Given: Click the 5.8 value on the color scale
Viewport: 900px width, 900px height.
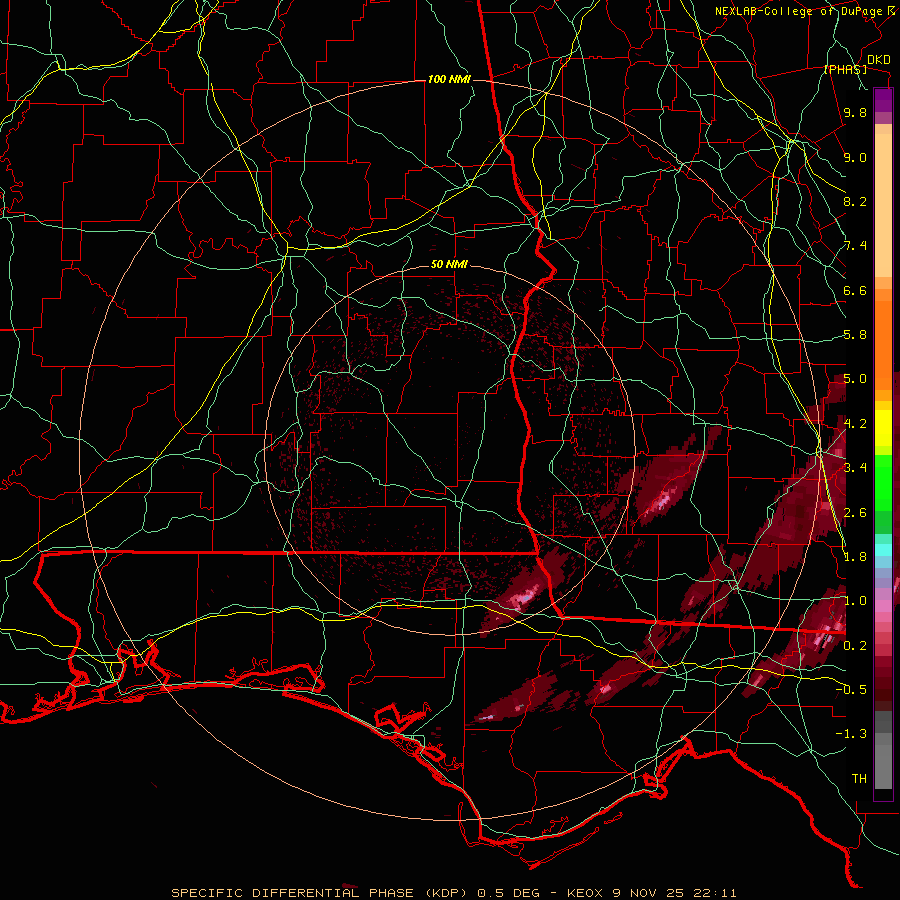Looking at the screenshot, I should click(x=855, y=335).
